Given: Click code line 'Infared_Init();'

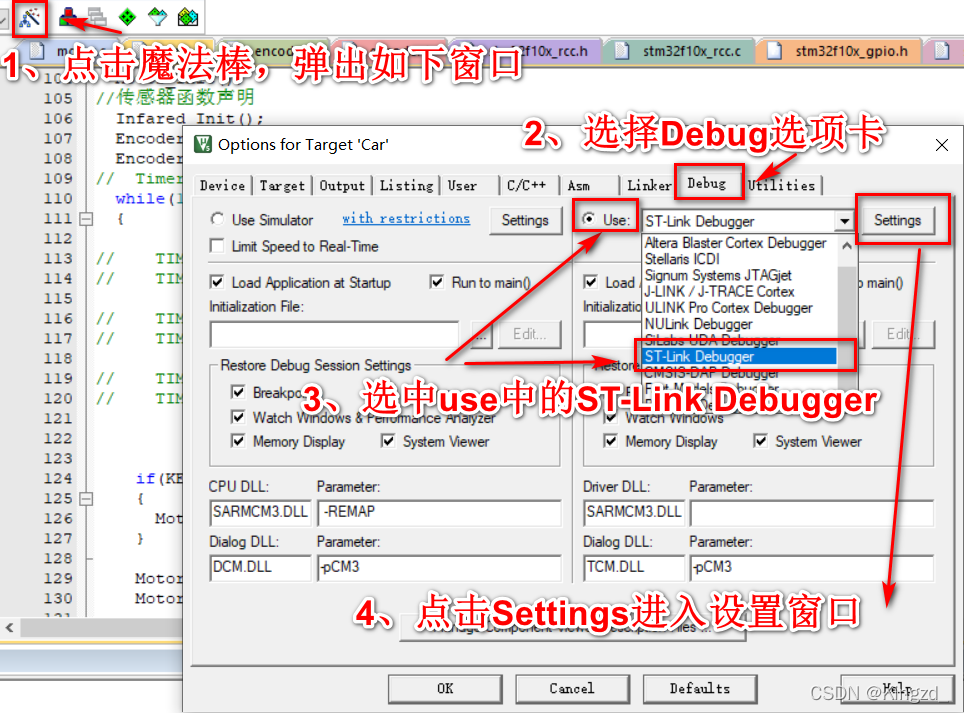Looking at the screenshot, I should click(190, 118).
